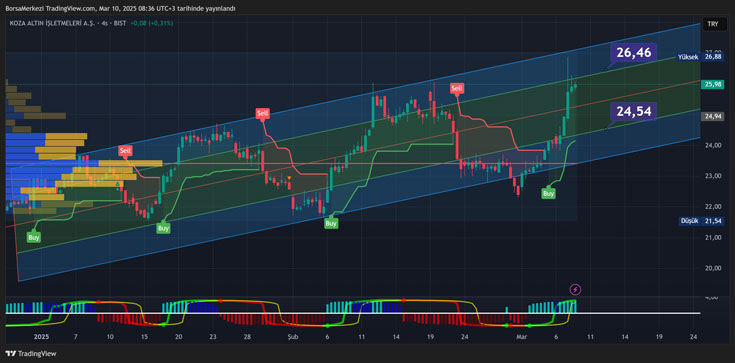Click the leftmost Buy signal label
The height and width of the screenshot is (363, 735).
point(34,237)
